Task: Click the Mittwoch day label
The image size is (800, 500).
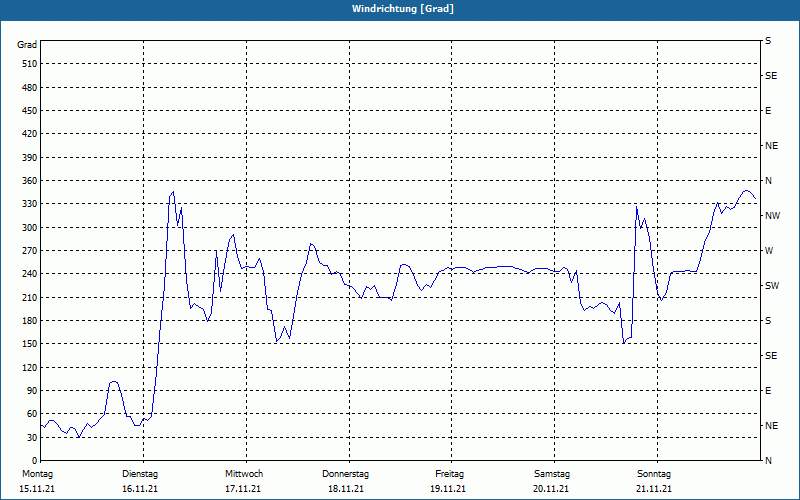Action: point(244,474)
